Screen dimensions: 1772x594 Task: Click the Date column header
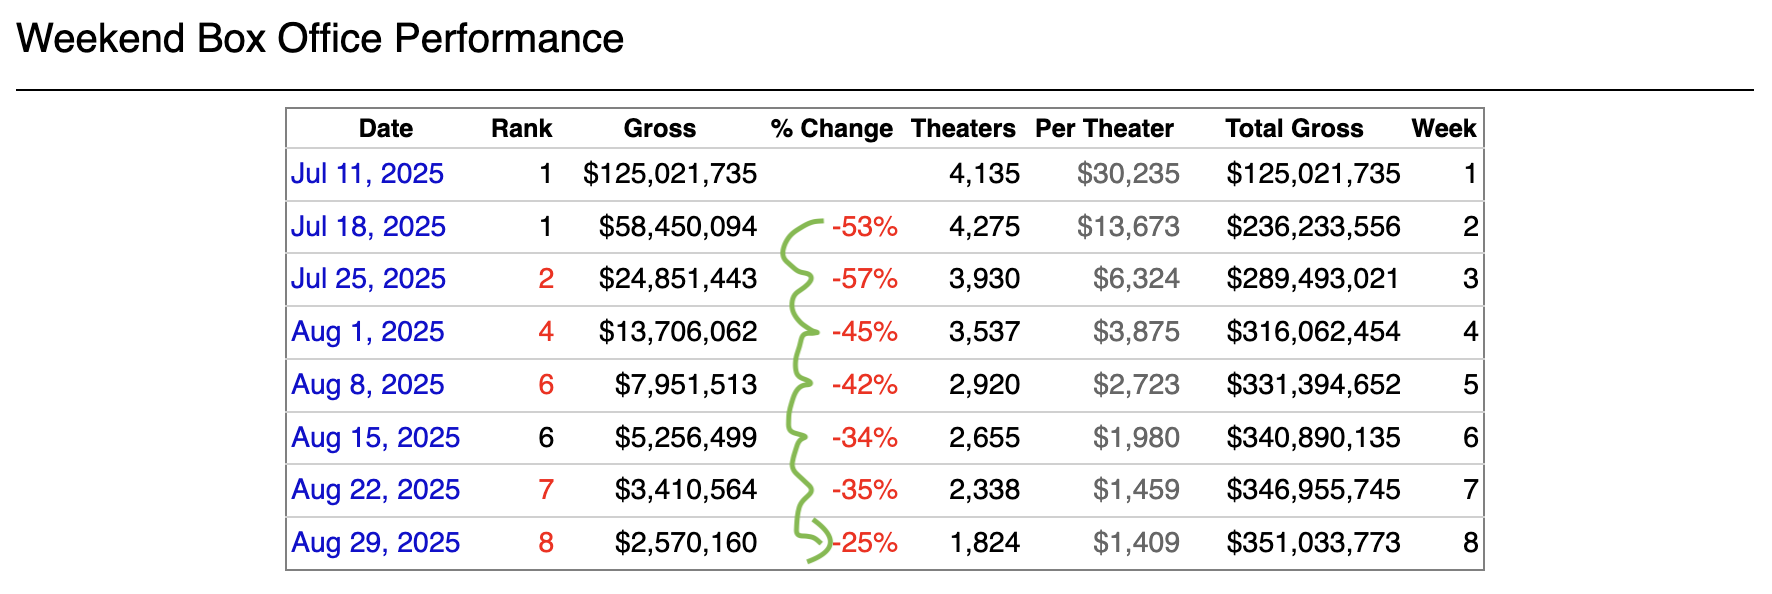click(385, 129)
